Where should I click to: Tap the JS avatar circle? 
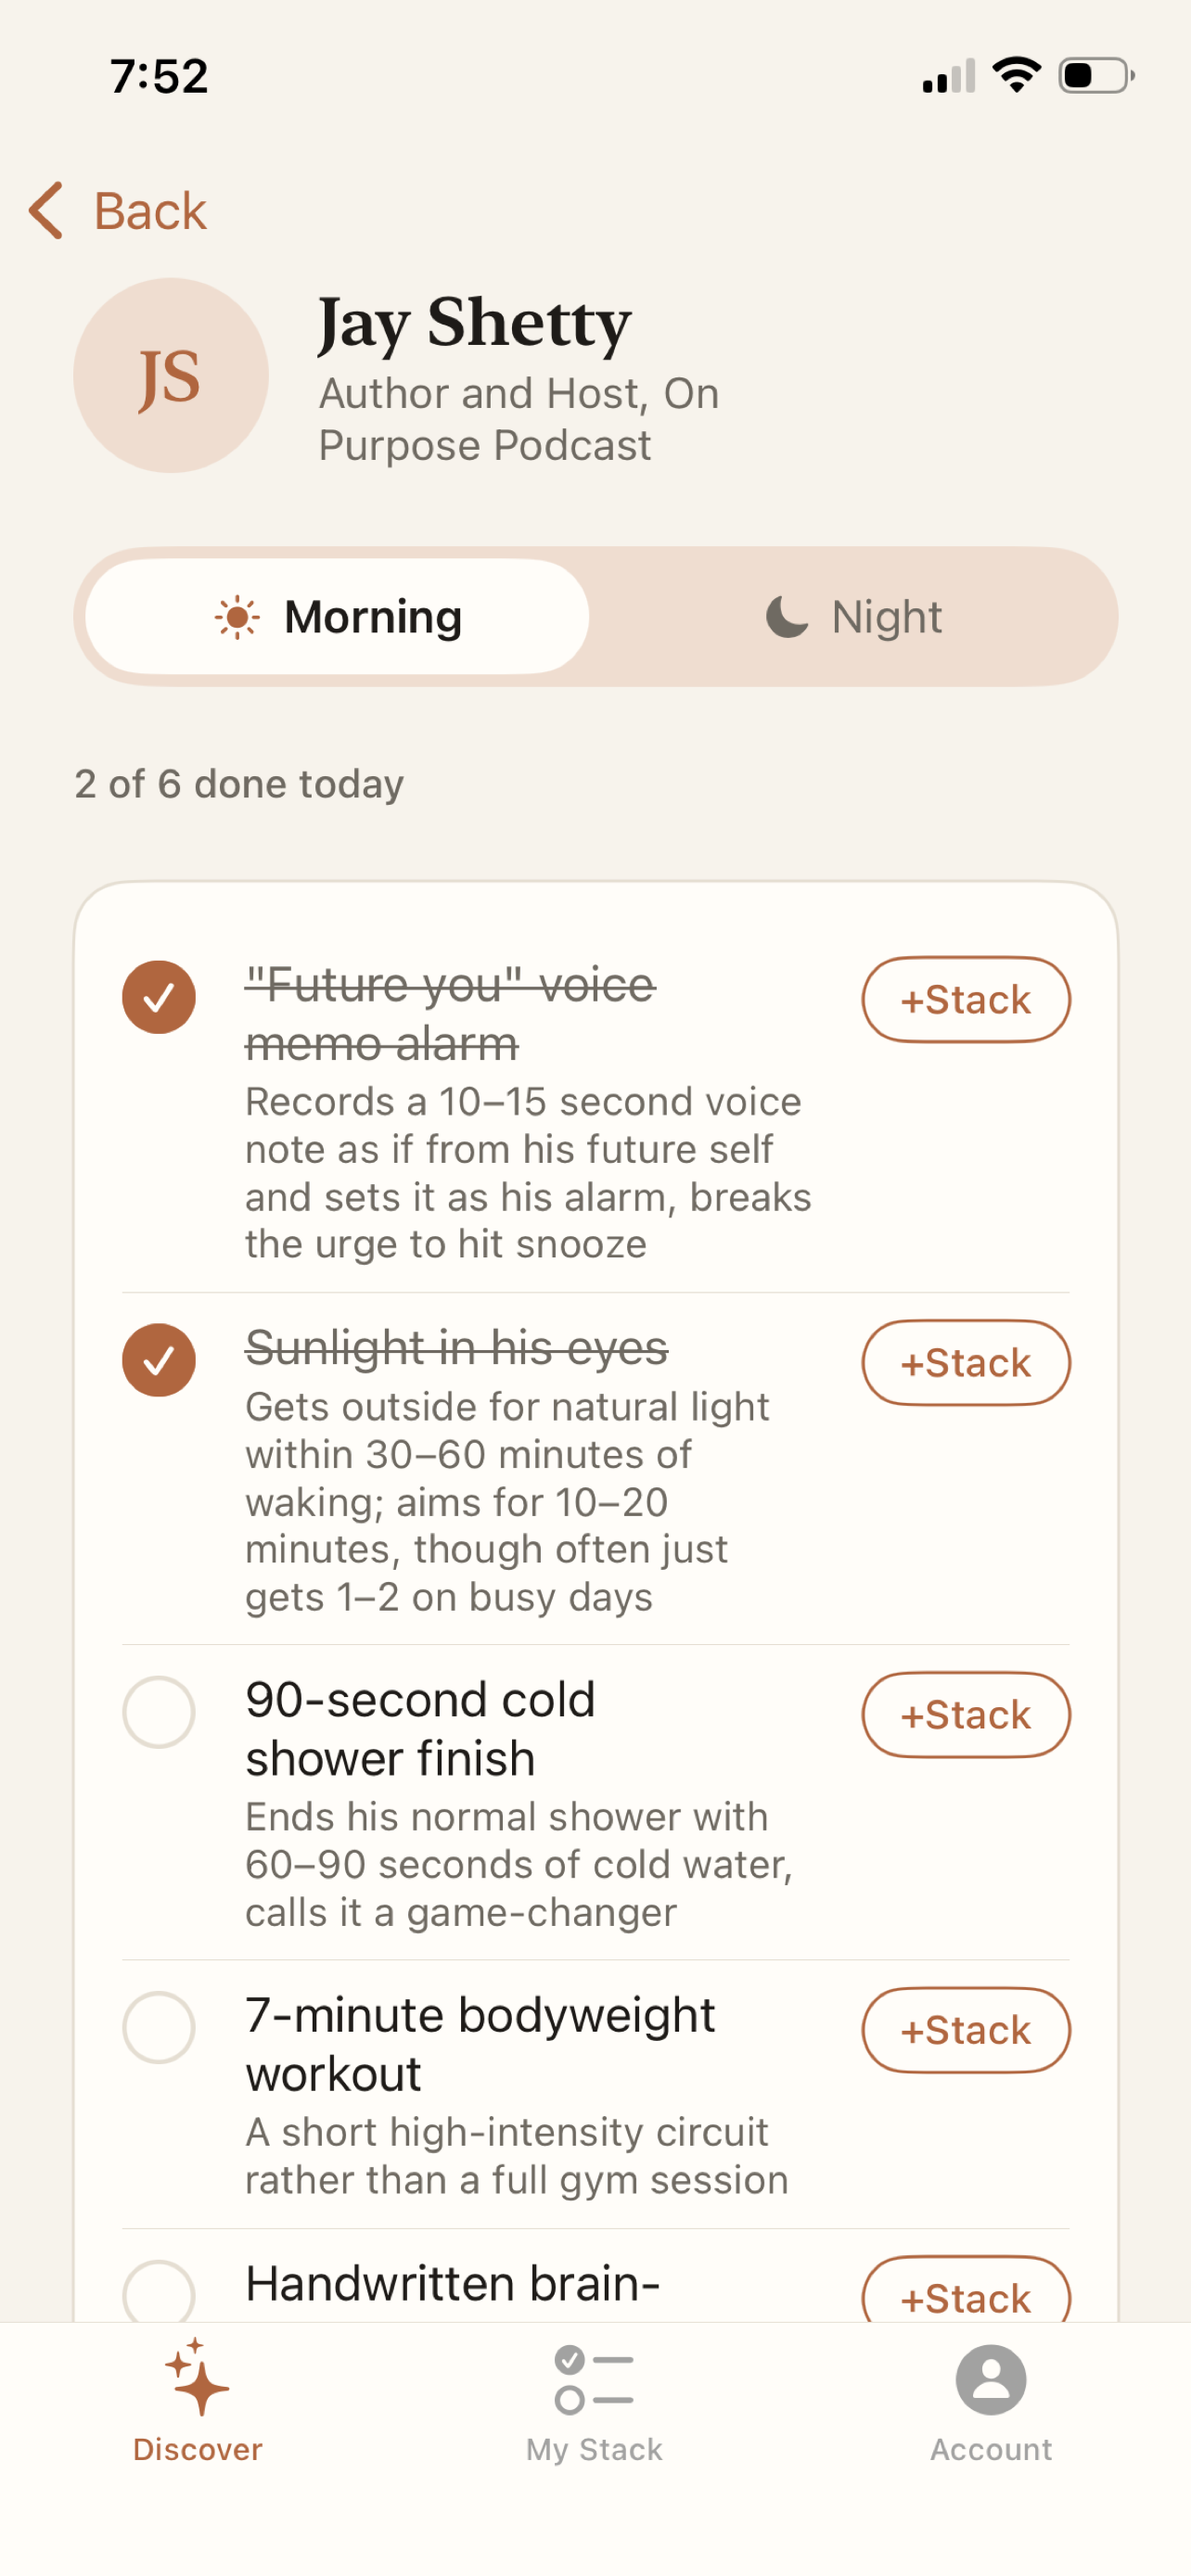point(171,376)
